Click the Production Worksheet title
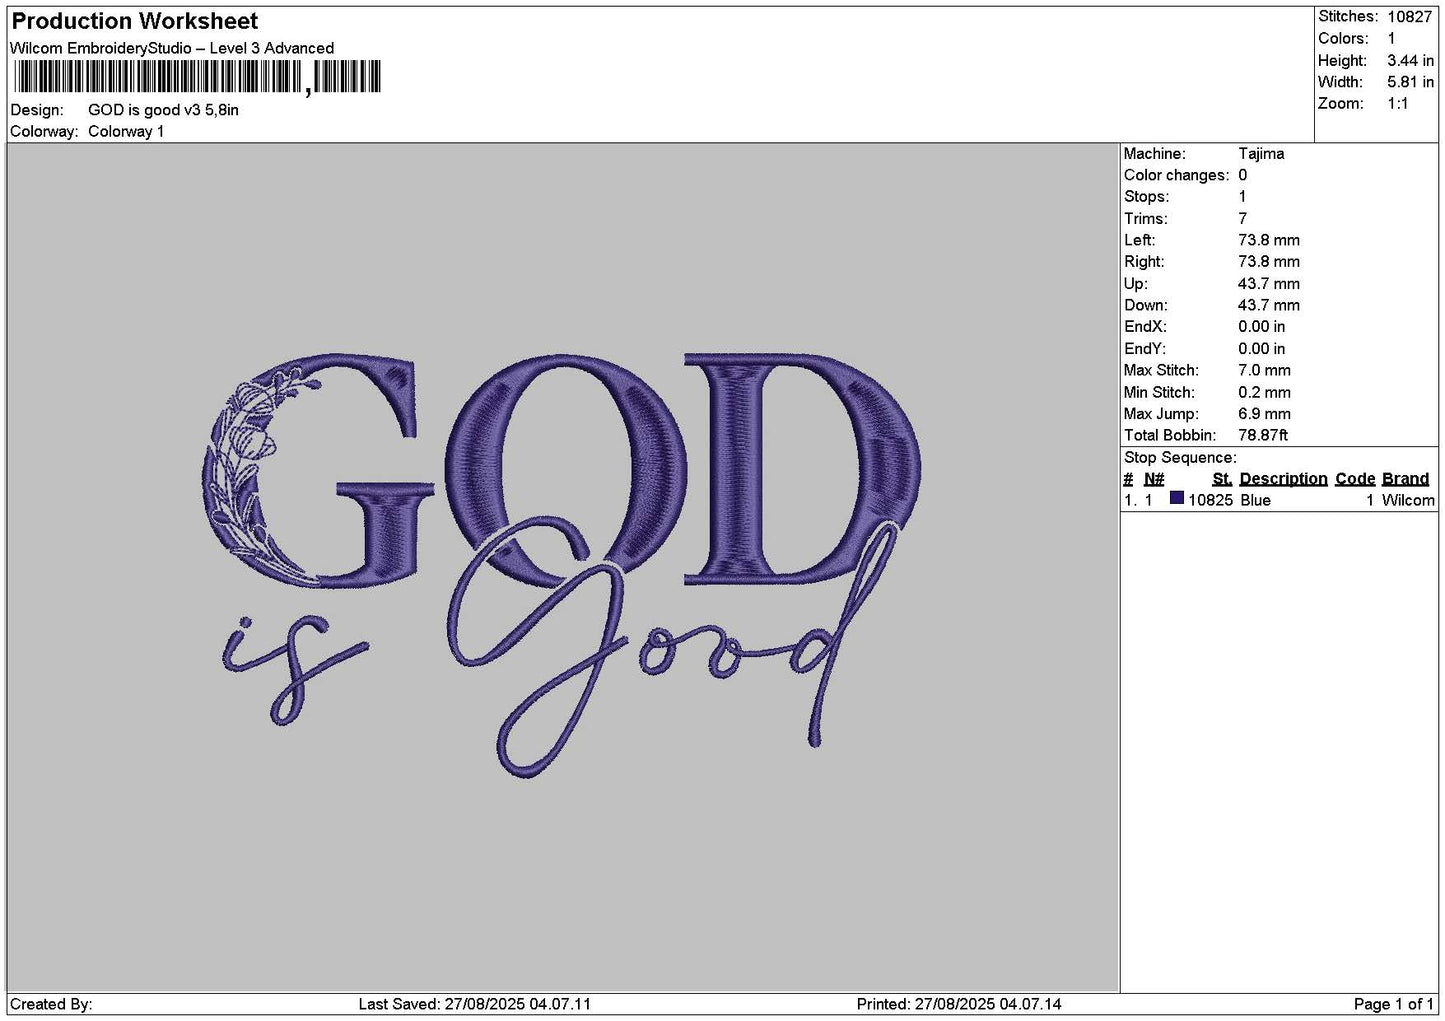This screenshot has width=1445, height=1021. click(134, 21)
